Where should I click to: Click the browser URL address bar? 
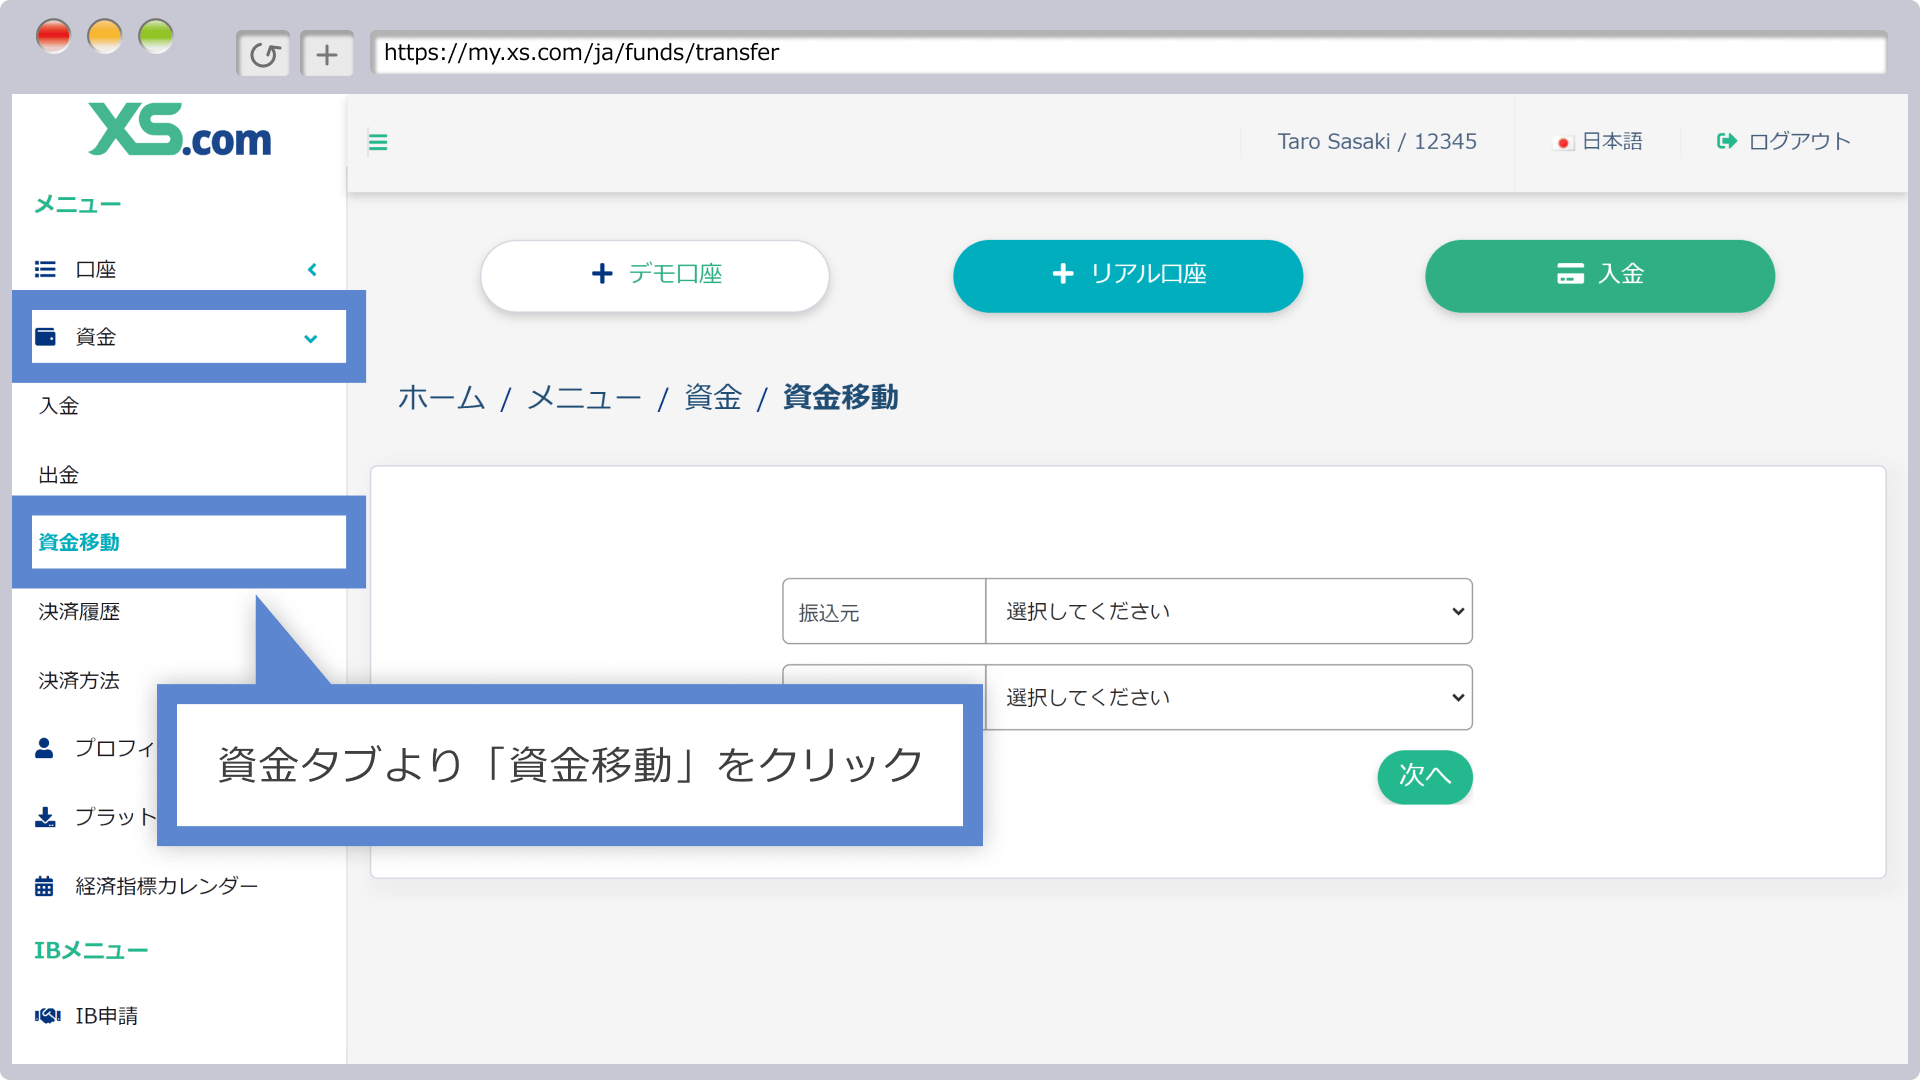1128,53
